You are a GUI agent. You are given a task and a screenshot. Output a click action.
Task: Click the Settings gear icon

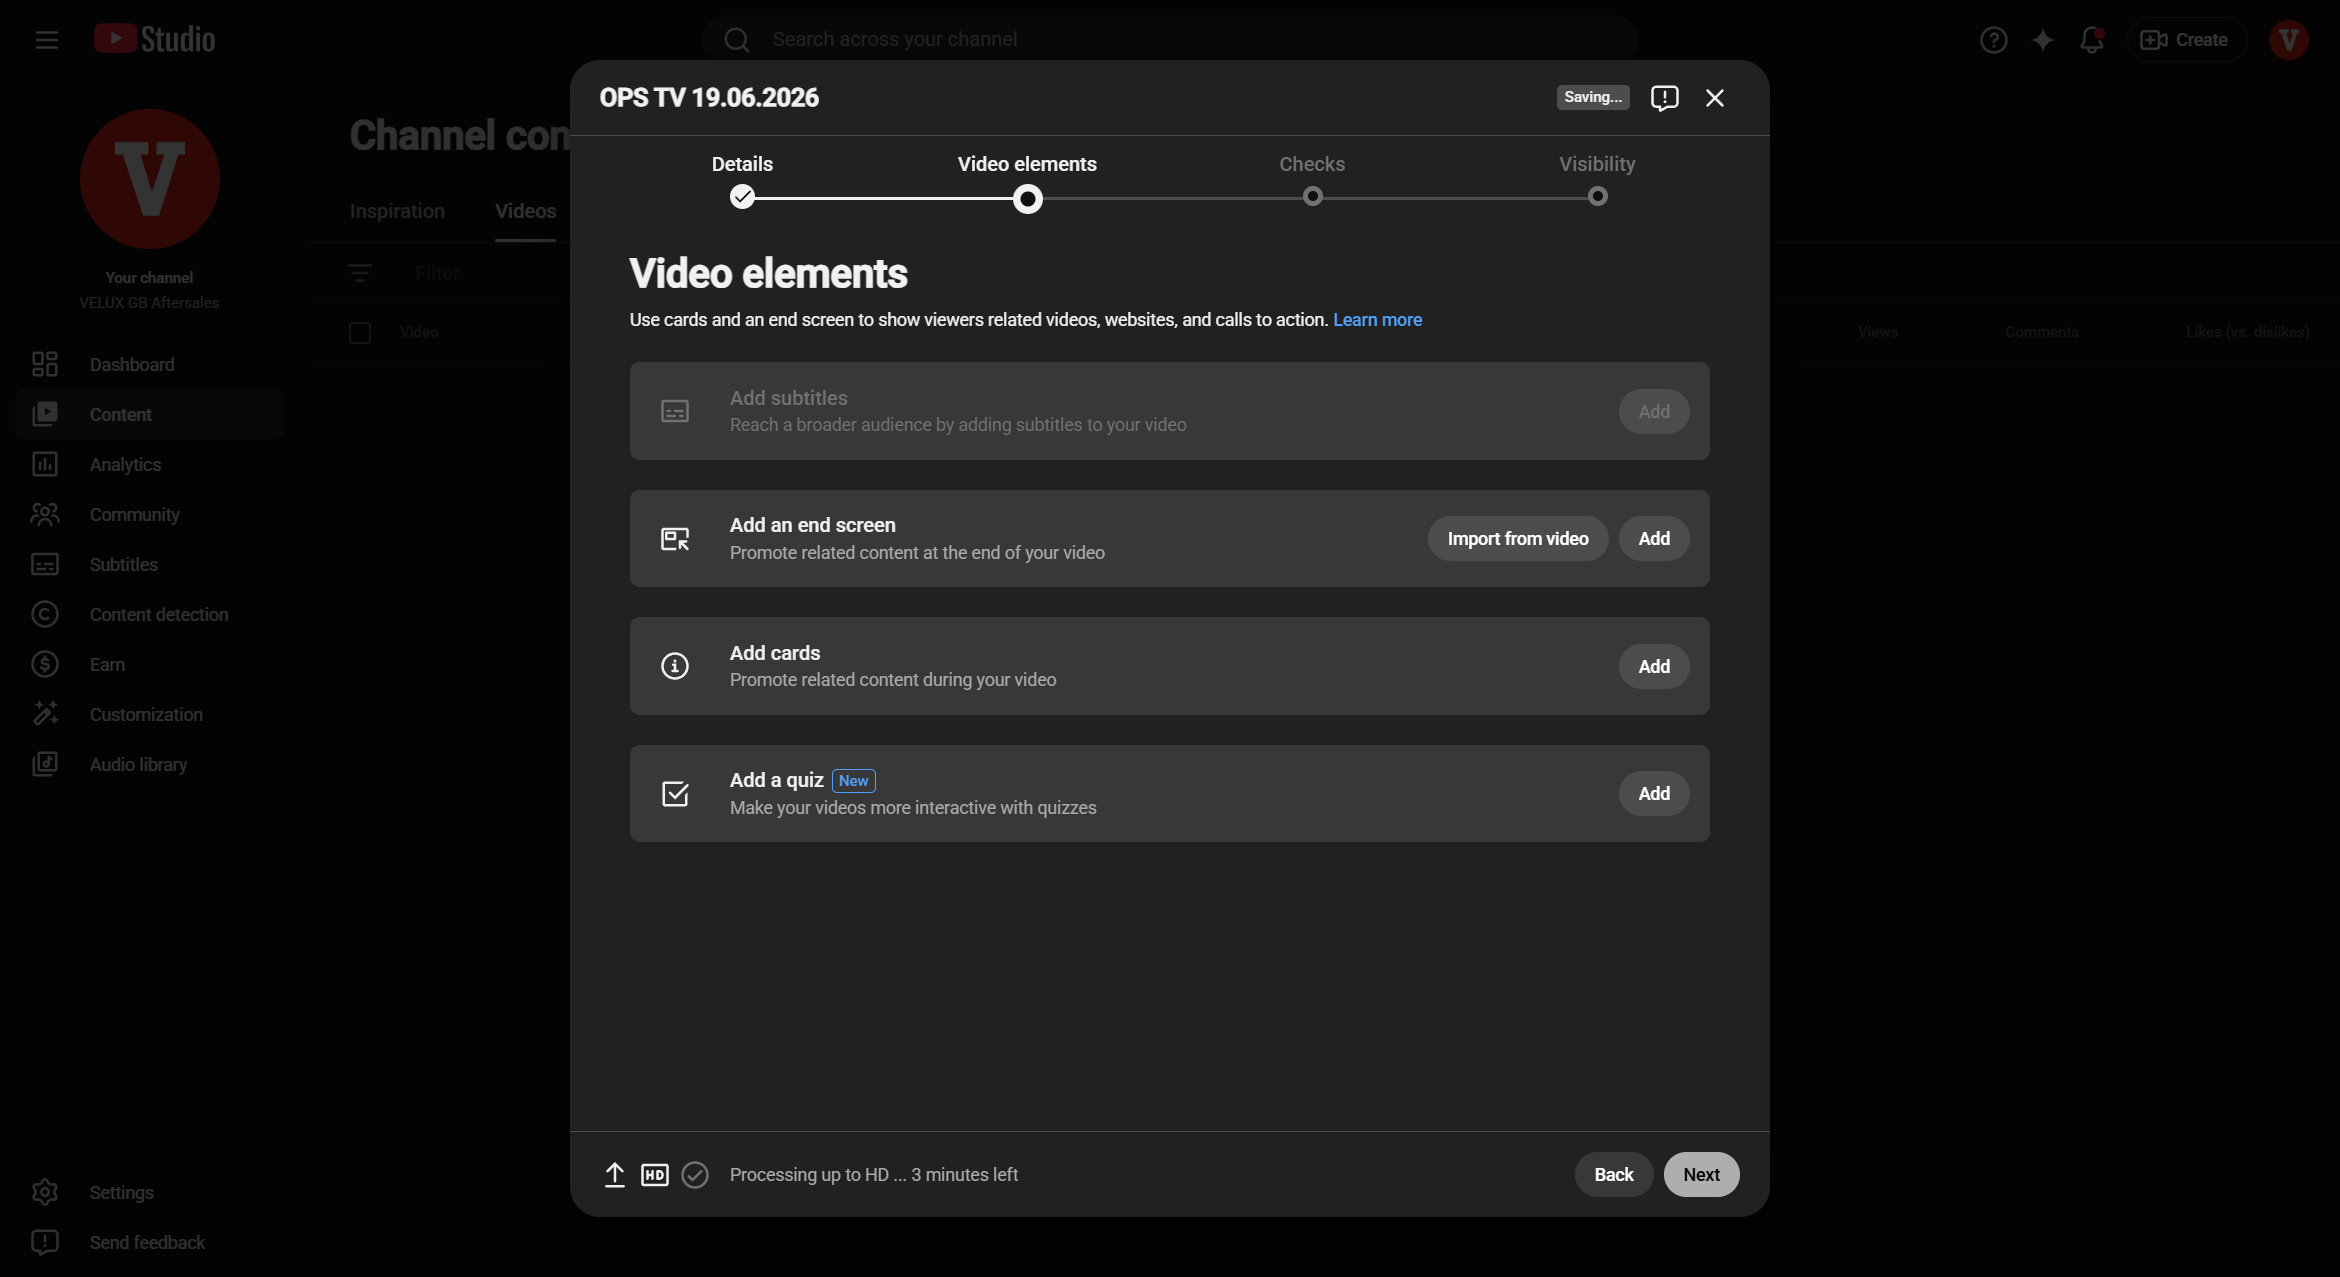[x=45, y=1192]
